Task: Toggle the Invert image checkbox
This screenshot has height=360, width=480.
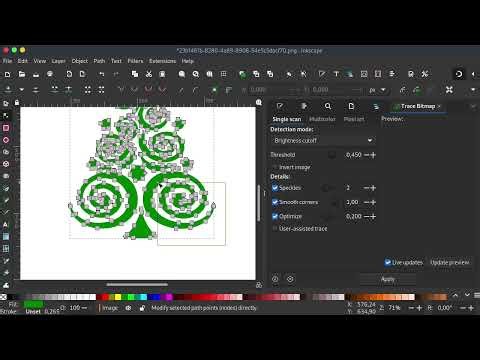Action: click(275, 167)
